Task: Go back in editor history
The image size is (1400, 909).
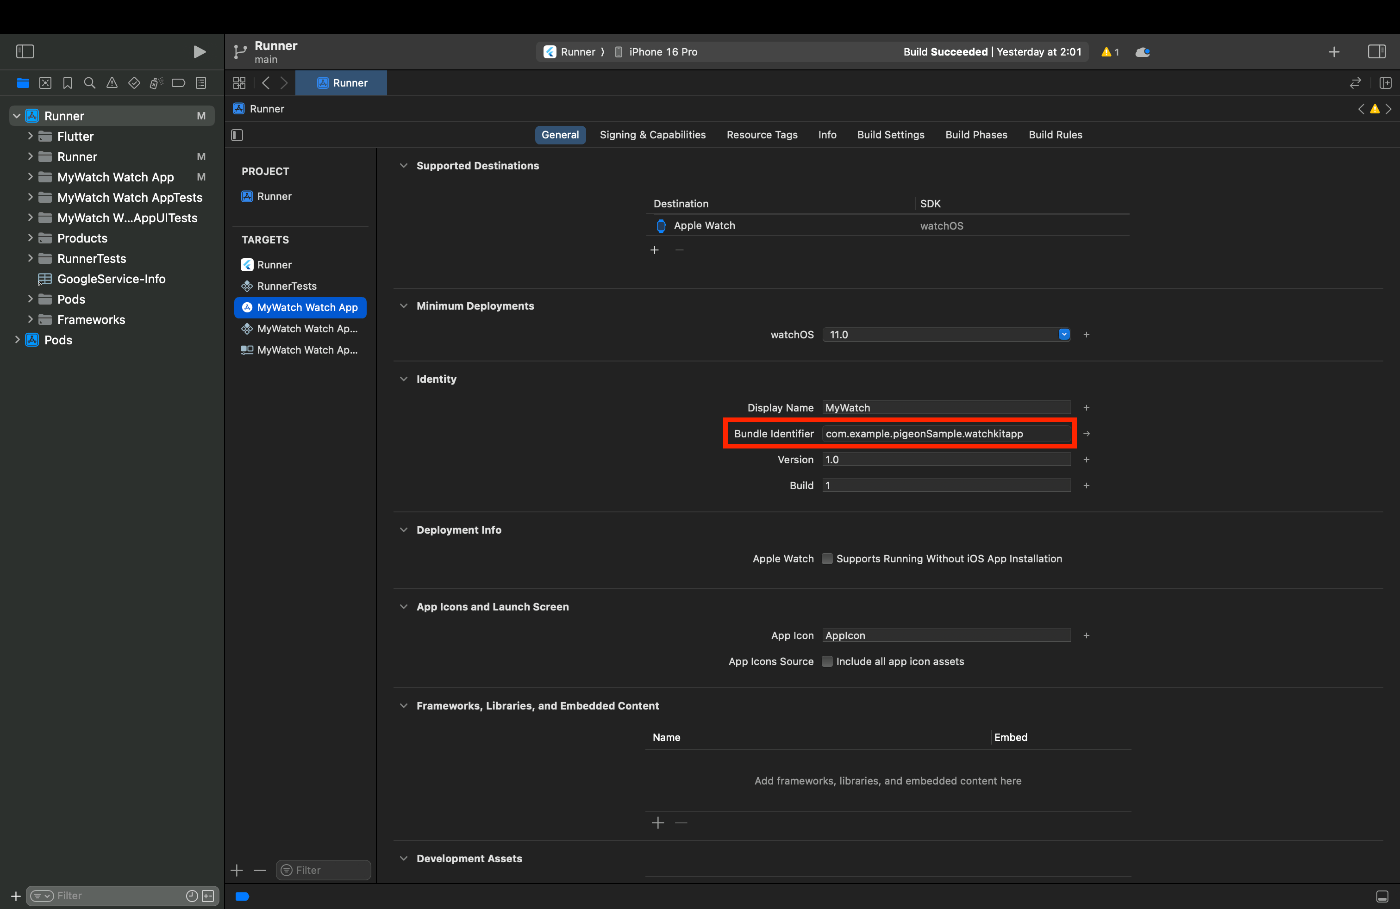Action: 265,83
